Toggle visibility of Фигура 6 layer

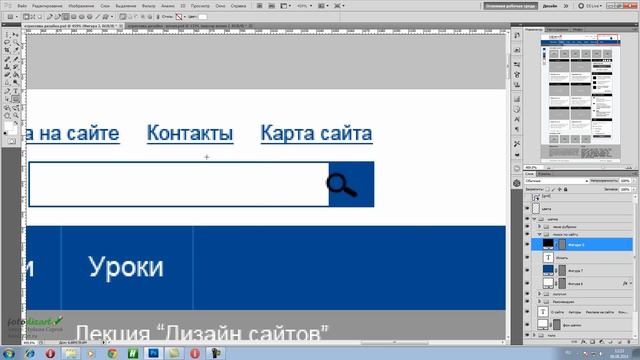pyautogui.click(x=527, y=283)
